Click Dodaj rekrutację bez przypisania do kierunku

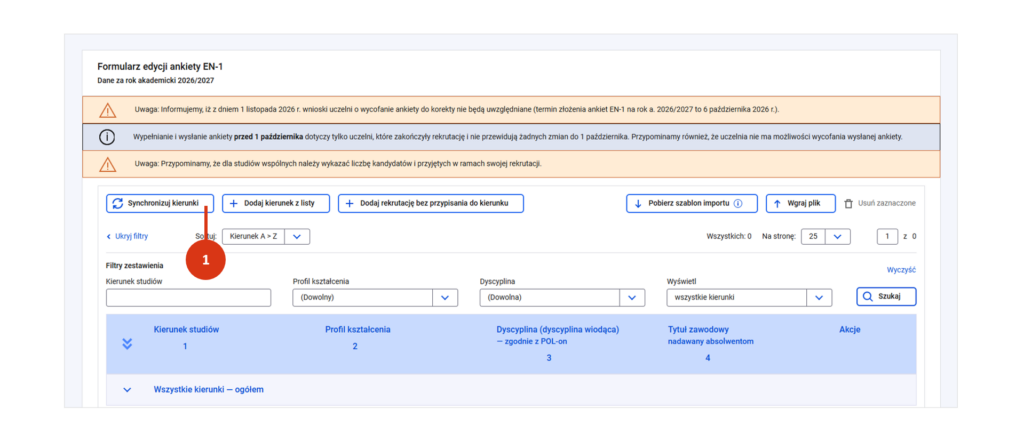(431, 203)
